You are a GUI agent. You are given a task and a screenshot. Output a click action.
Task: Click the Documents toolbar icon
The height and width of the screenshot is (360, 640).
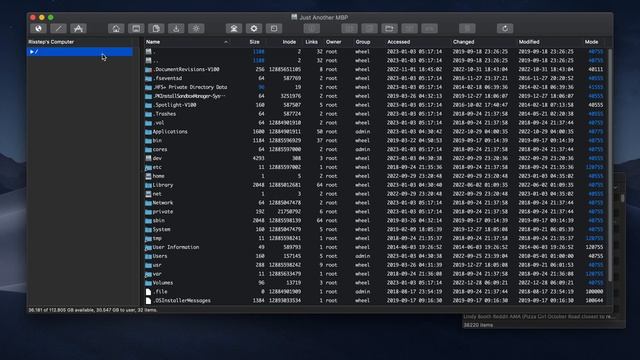pyautogui.click(x=156, y=28)
